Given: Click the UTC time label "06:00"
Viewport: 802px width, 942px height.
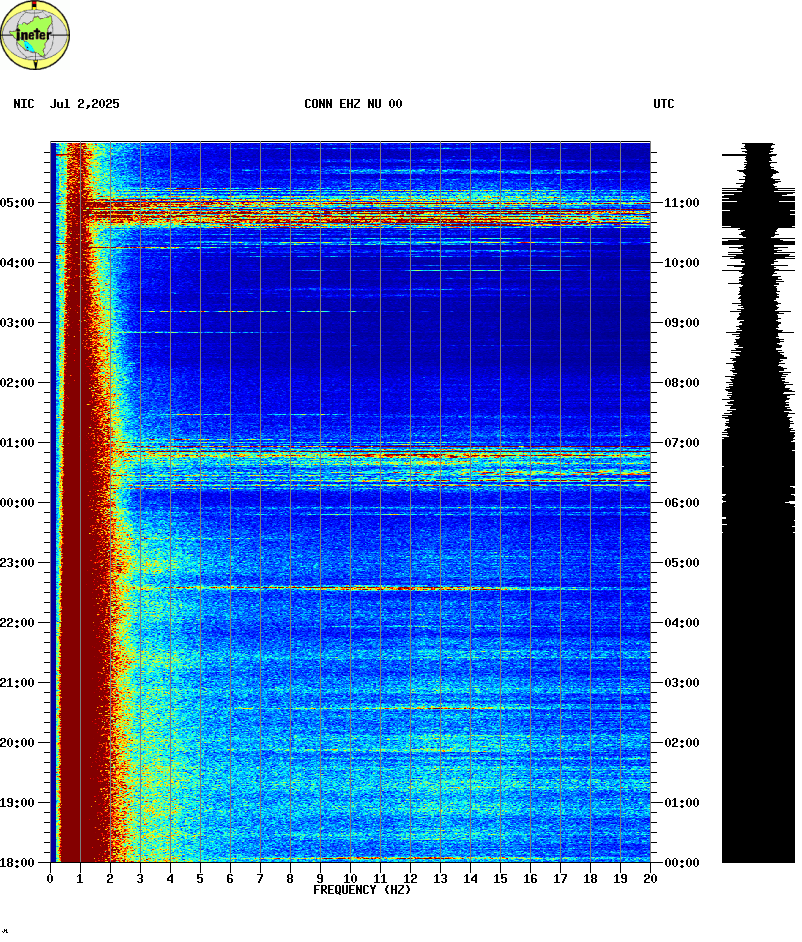Looking at the screenshot, I should point(682,503).
